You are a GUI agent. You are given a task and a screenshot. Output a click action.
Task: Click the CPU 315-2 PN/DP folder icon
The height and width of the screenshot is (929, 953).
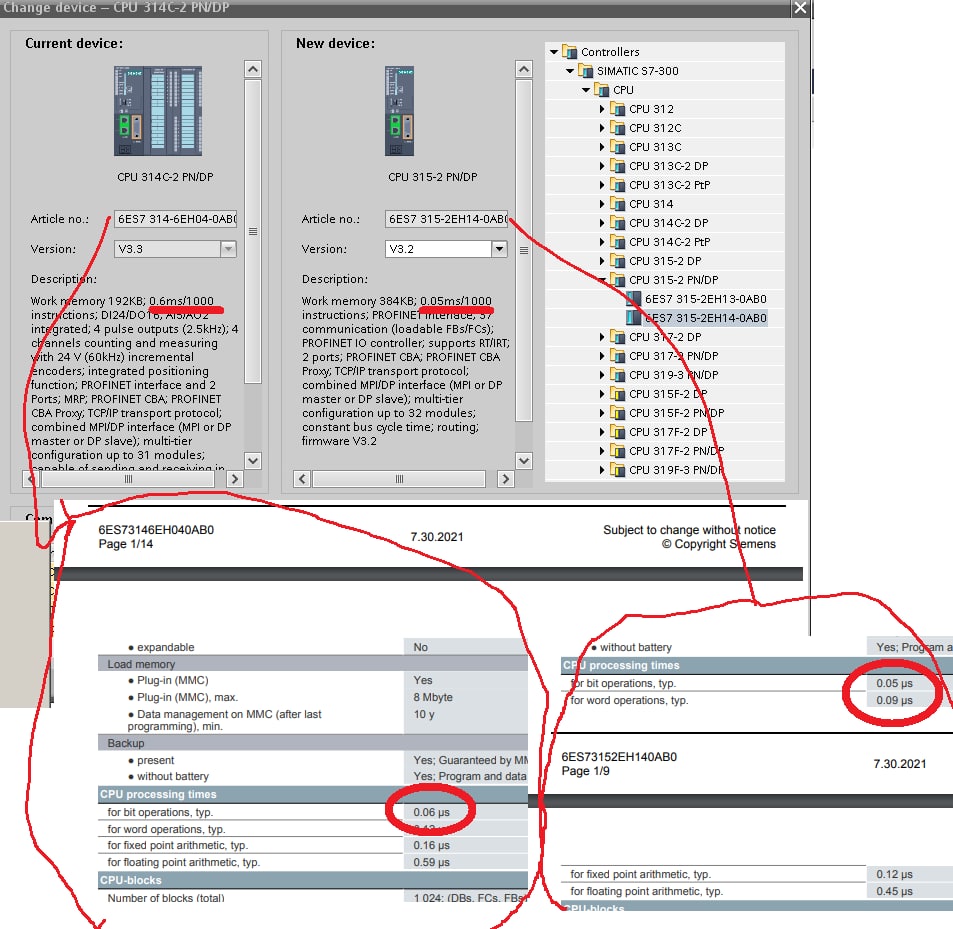[x=618, y=279]
